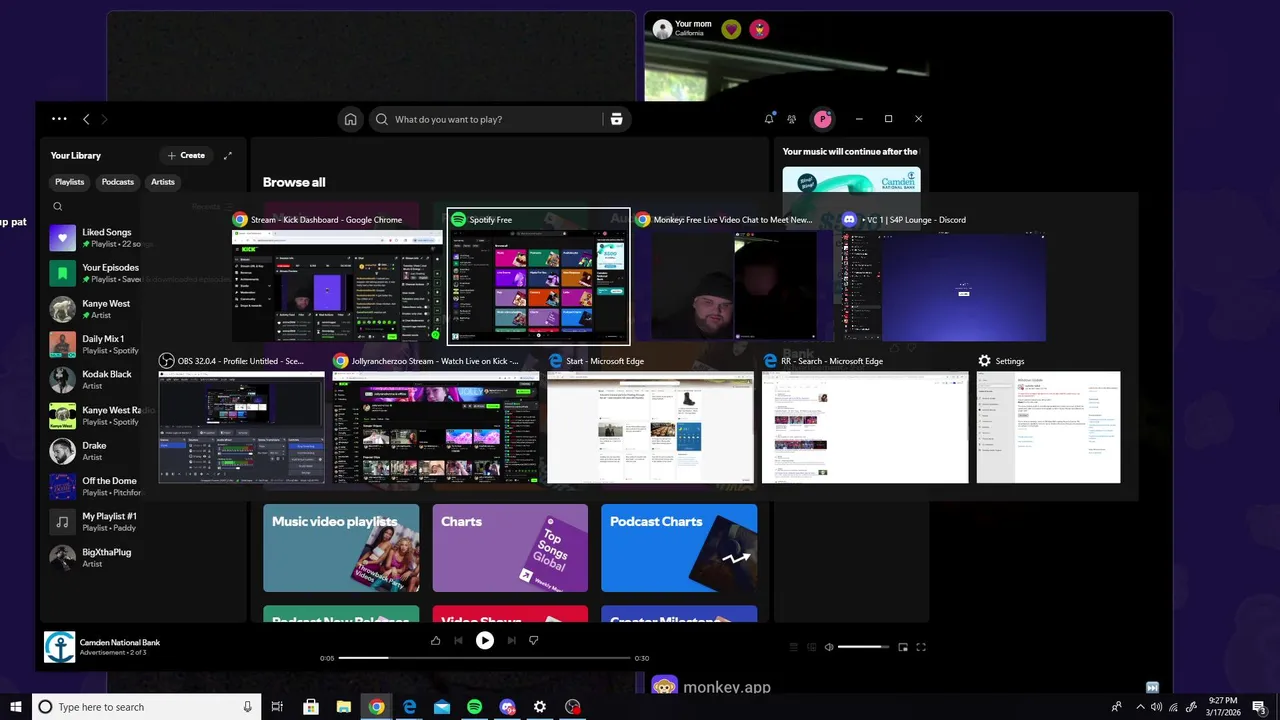The width and height of the screenshot is (1280, 720).
Task: Click the Camden National Bank ad title
Action: (x=120, y=642)
